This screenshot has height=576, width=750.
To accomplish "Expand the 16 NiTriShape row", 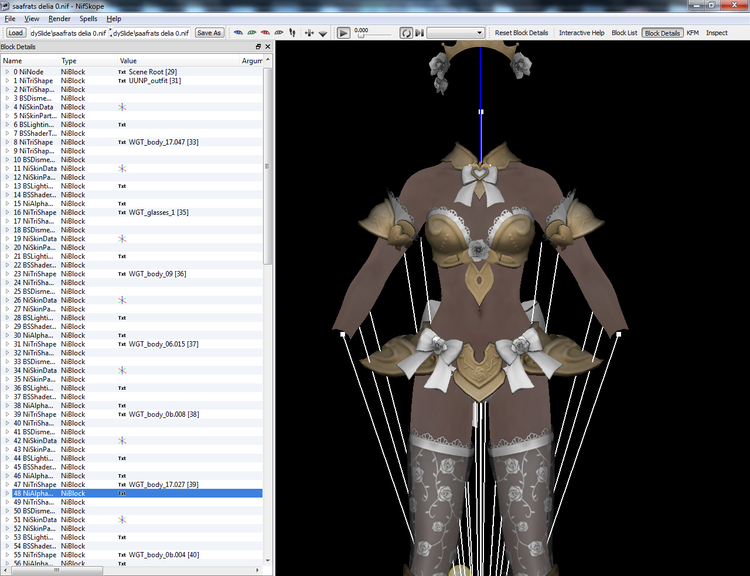I will coord(7,212).
